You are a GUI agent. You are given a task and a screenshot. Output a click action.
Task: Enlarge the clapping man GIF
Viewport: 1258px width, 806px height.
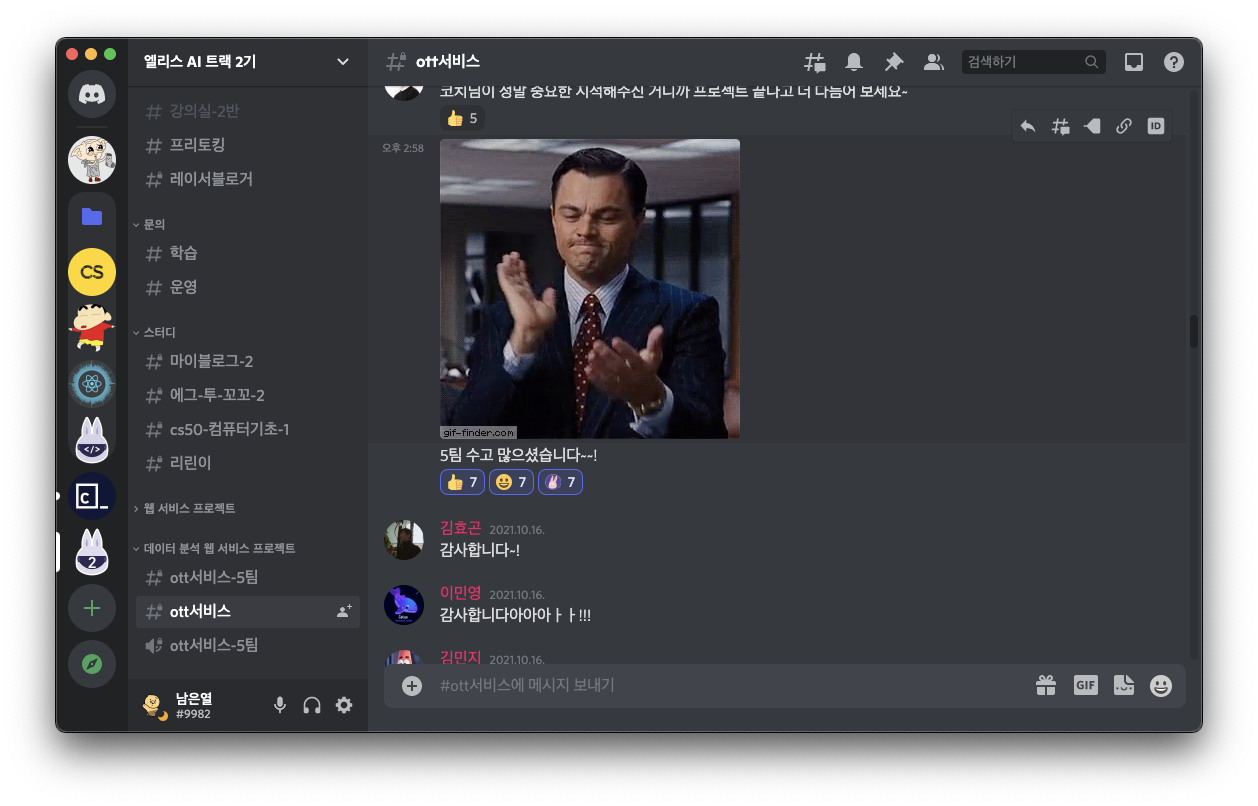pyautogui.click(x=590, y=289)
